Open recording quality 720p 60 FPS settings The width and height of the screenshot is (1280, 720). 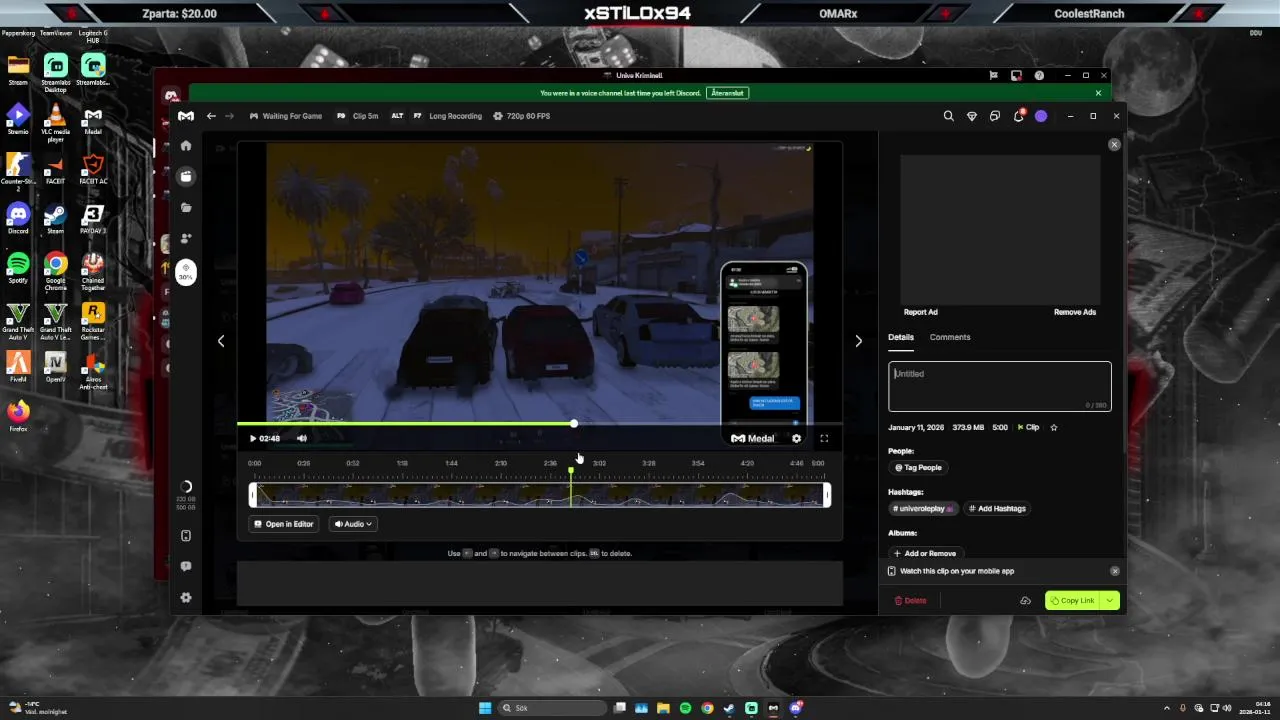pos(522,116)
